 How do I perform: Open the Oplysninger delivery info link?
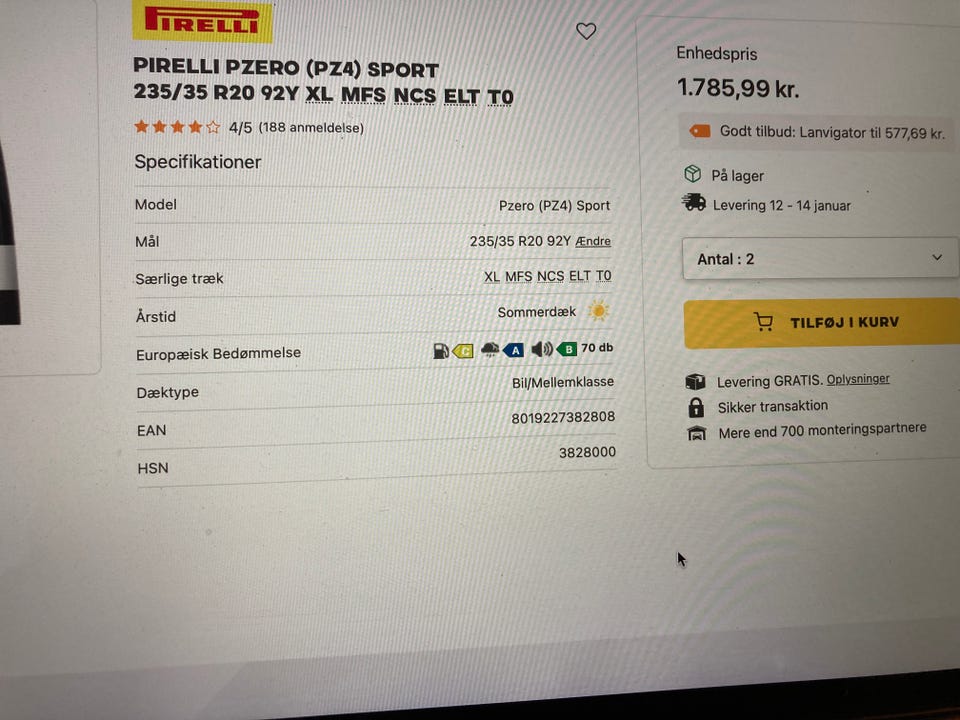(858, 379)
